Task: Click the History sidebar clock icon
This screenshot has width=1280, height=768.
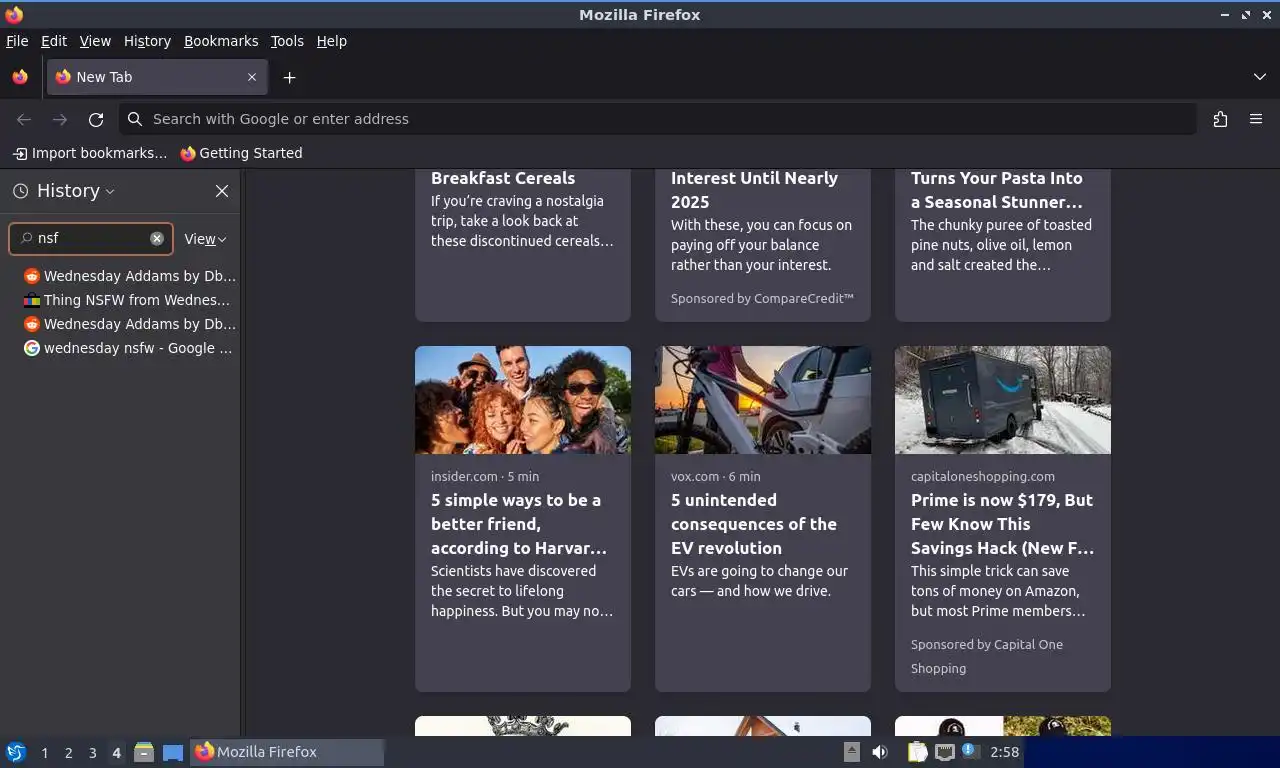Action: coord(20,191)
